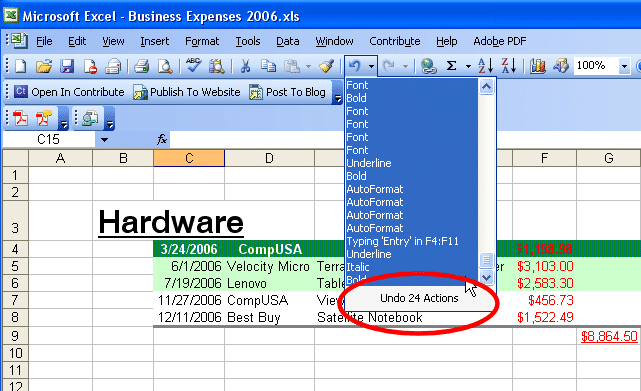Viewport: 641px width, 391px height.
Task: Open the Name Box dropdown arrow
Action: 104,140
